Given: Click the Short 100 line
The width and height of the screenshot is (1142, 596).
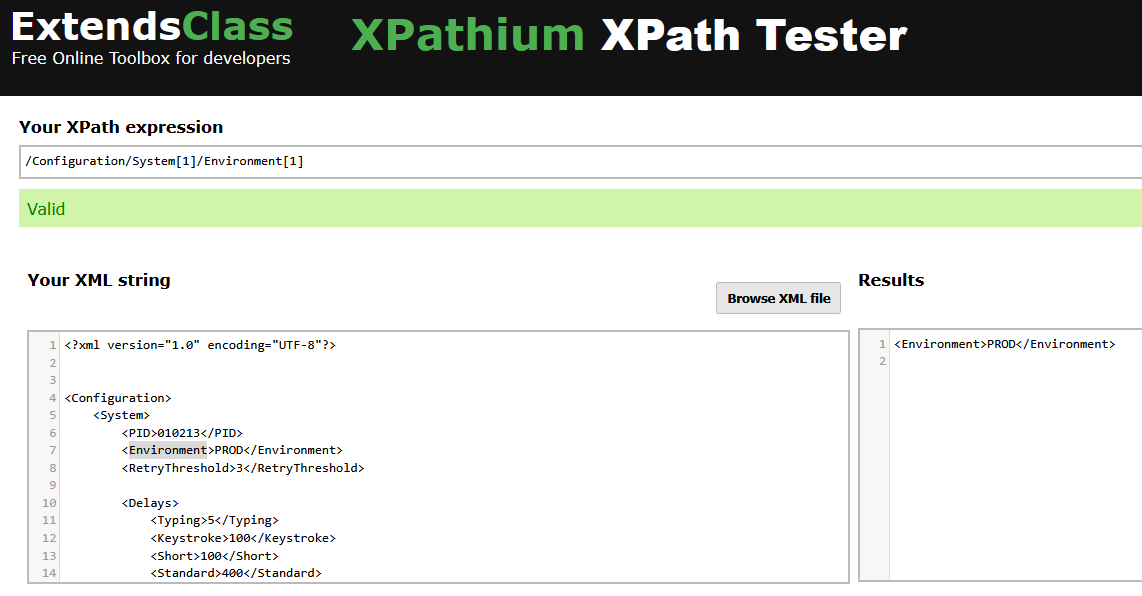Looking at the screenshot, I should [214, 555].
